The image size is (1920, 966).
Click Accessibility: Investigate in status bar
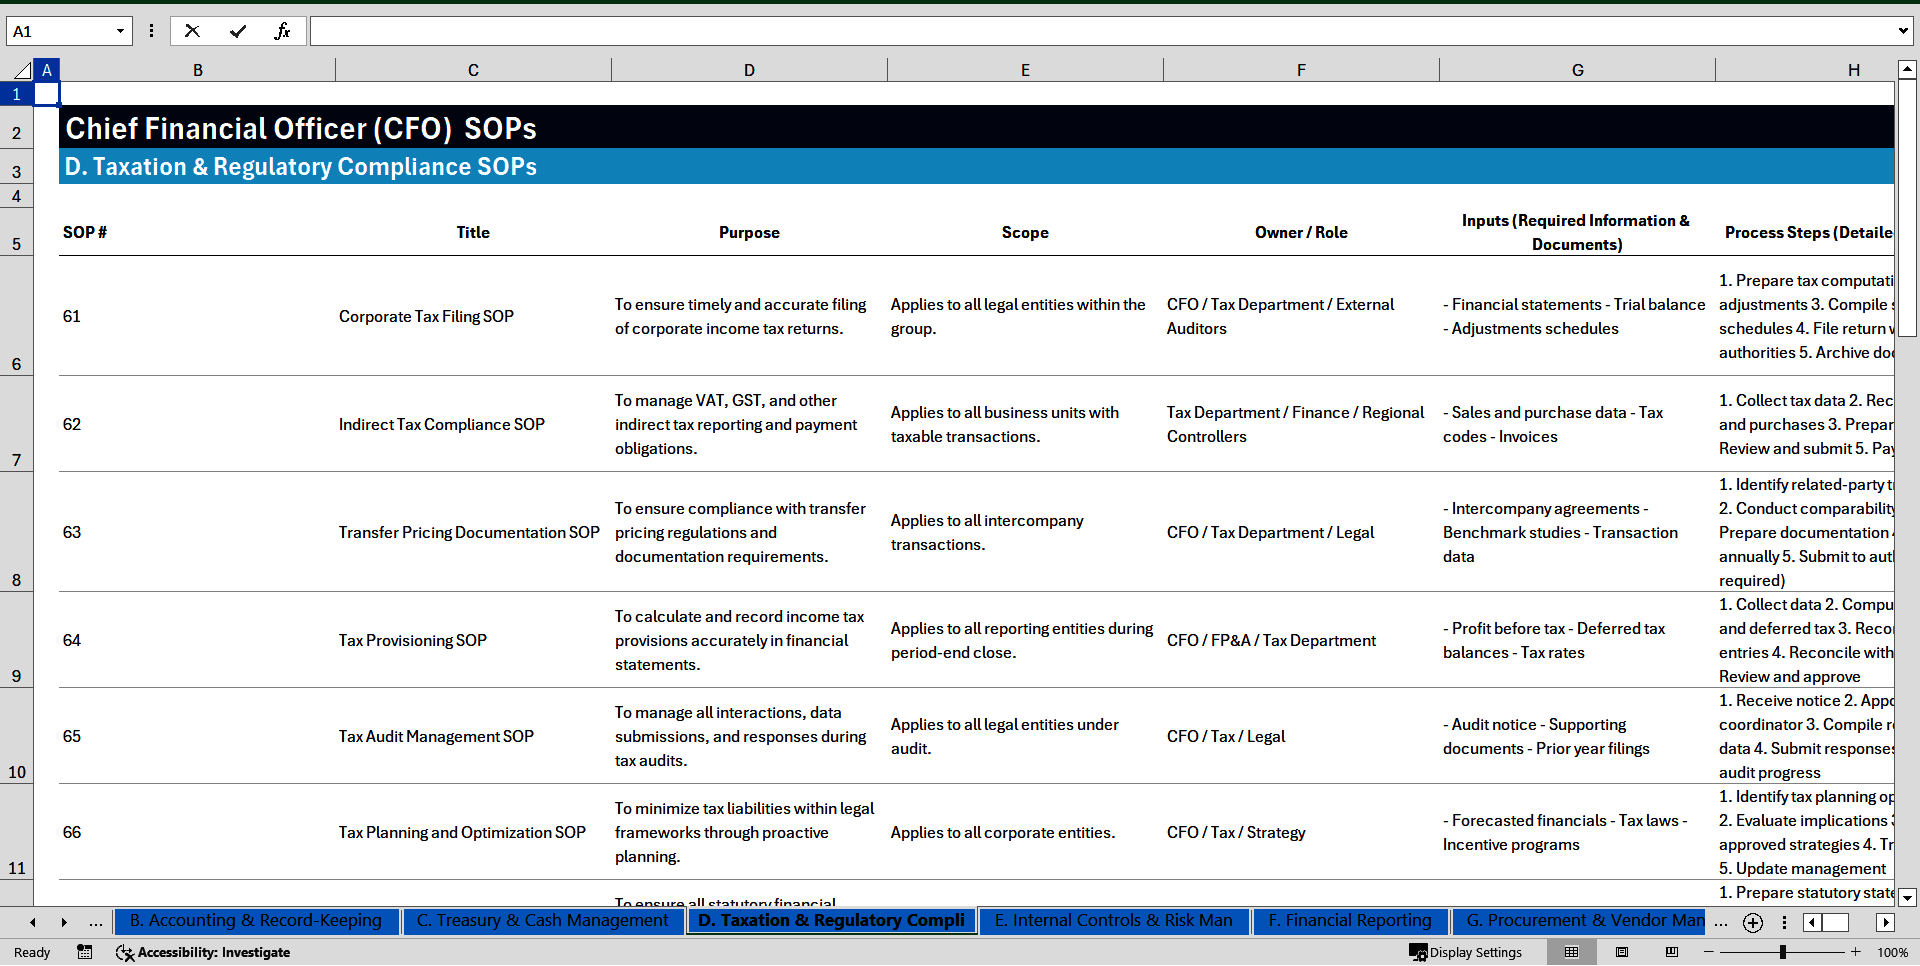click(203, 952)
